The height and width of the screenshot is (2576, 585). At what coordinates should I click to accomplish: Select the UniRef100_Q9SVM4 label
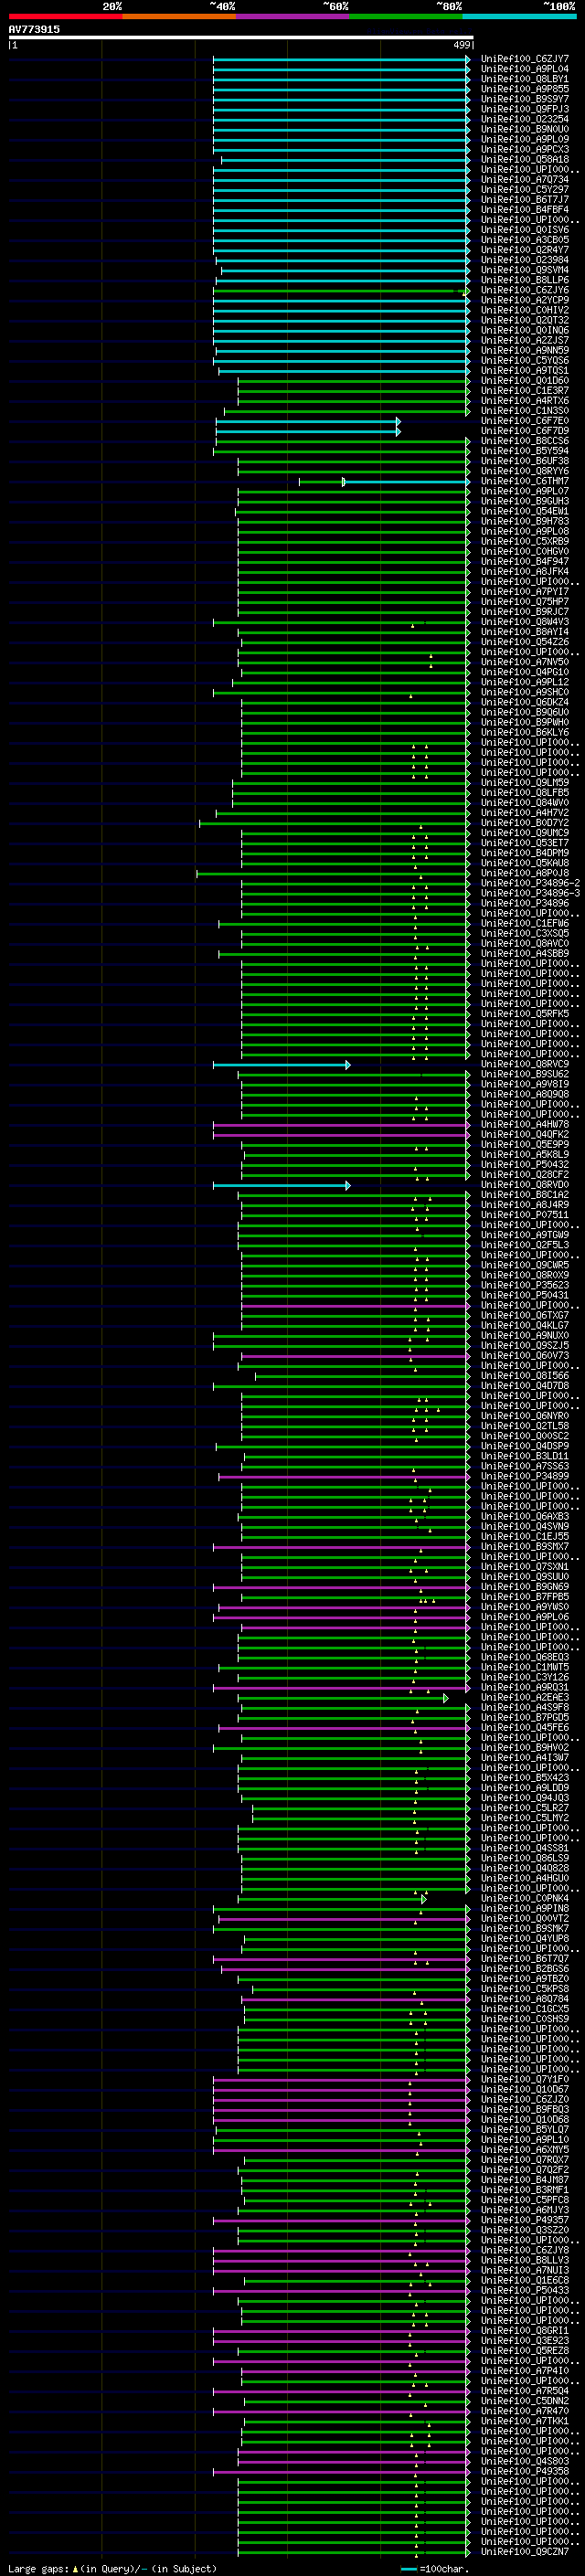(524, 270)
